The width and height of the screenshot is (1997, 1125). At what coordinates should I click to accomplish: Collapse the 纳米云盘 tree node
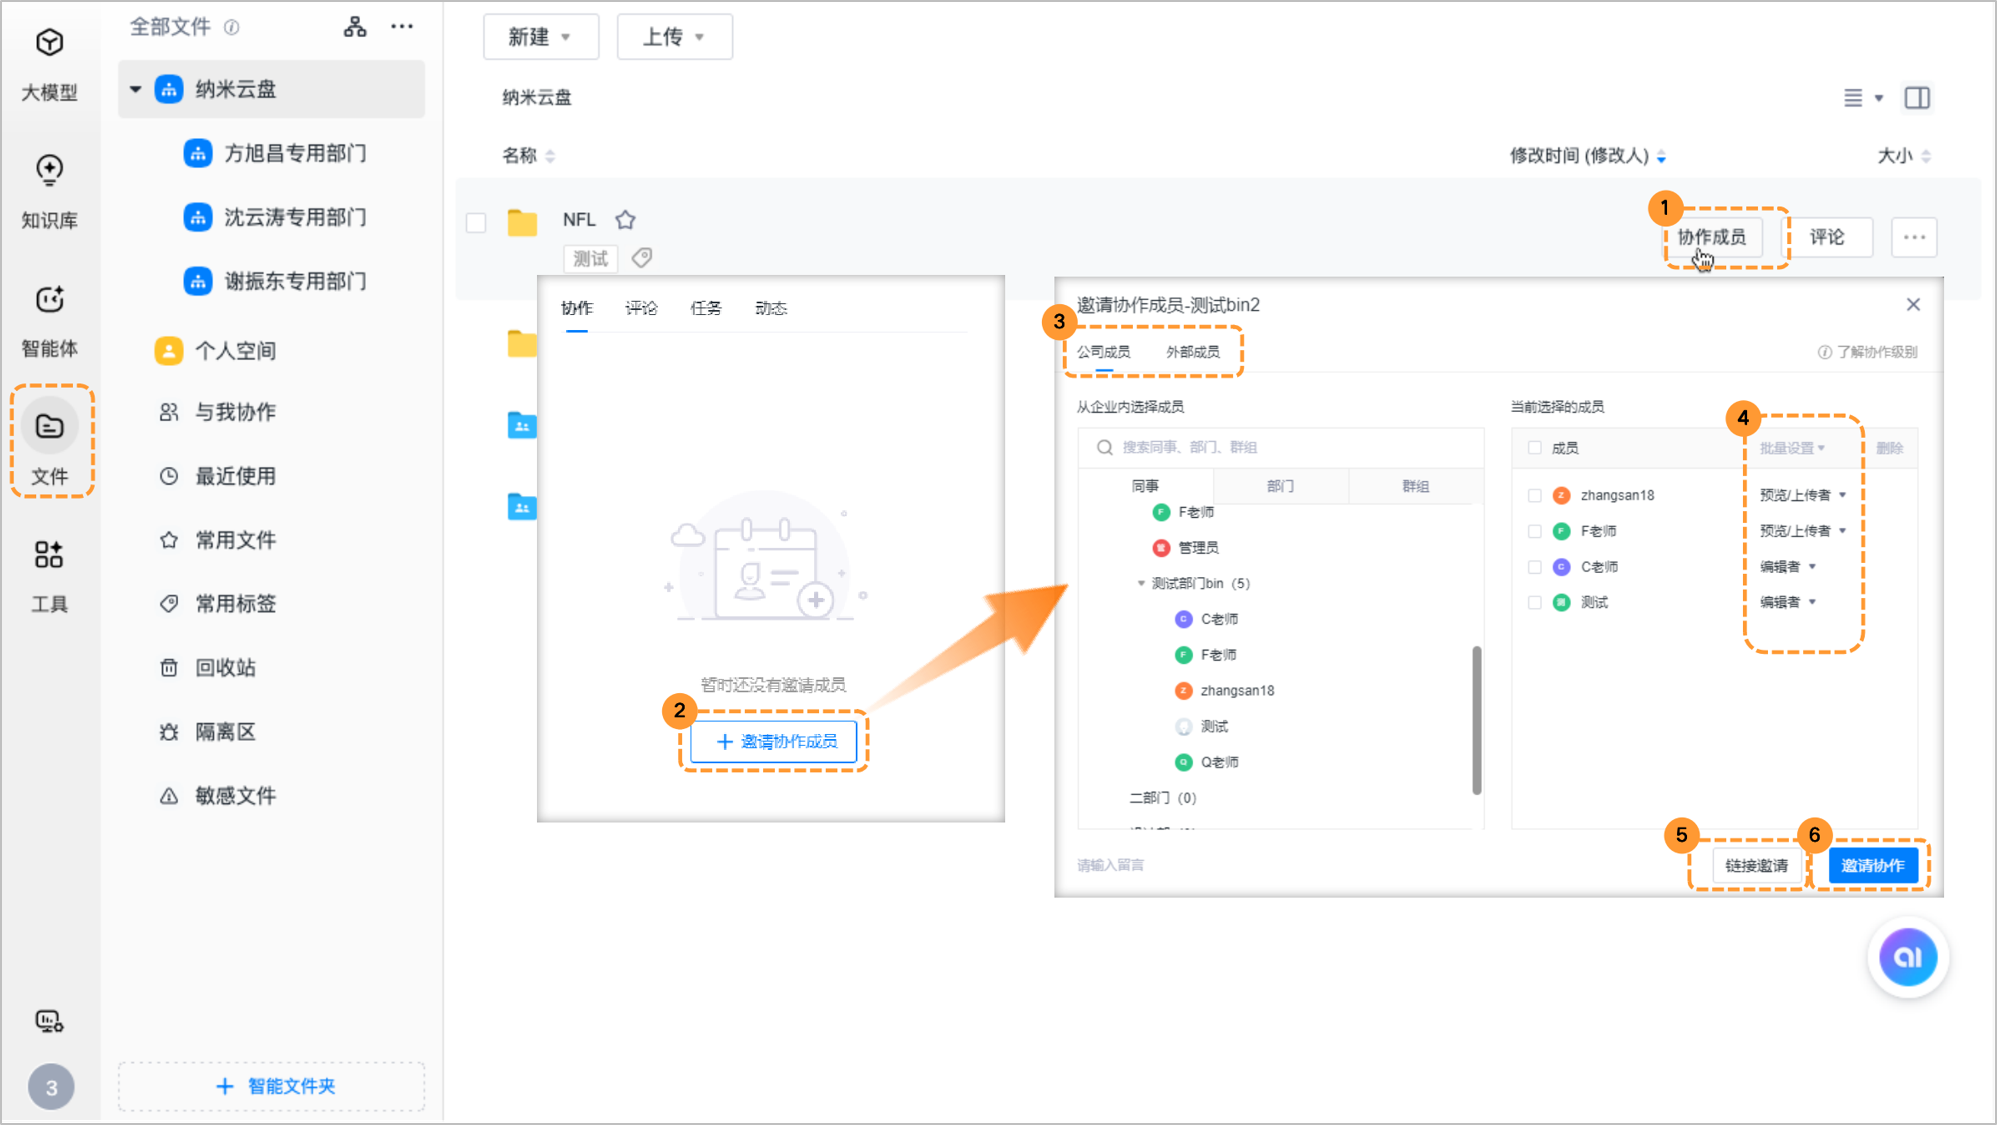[136, 89]
